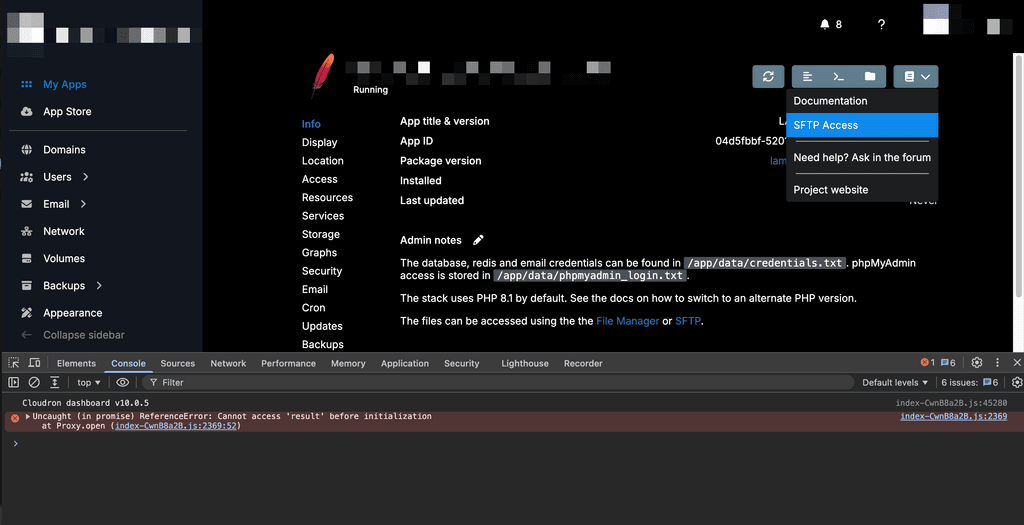This screenshot has width=1024, height=525.
Task: Switch to the Performance DevTools tab
Action: (288, 363)
